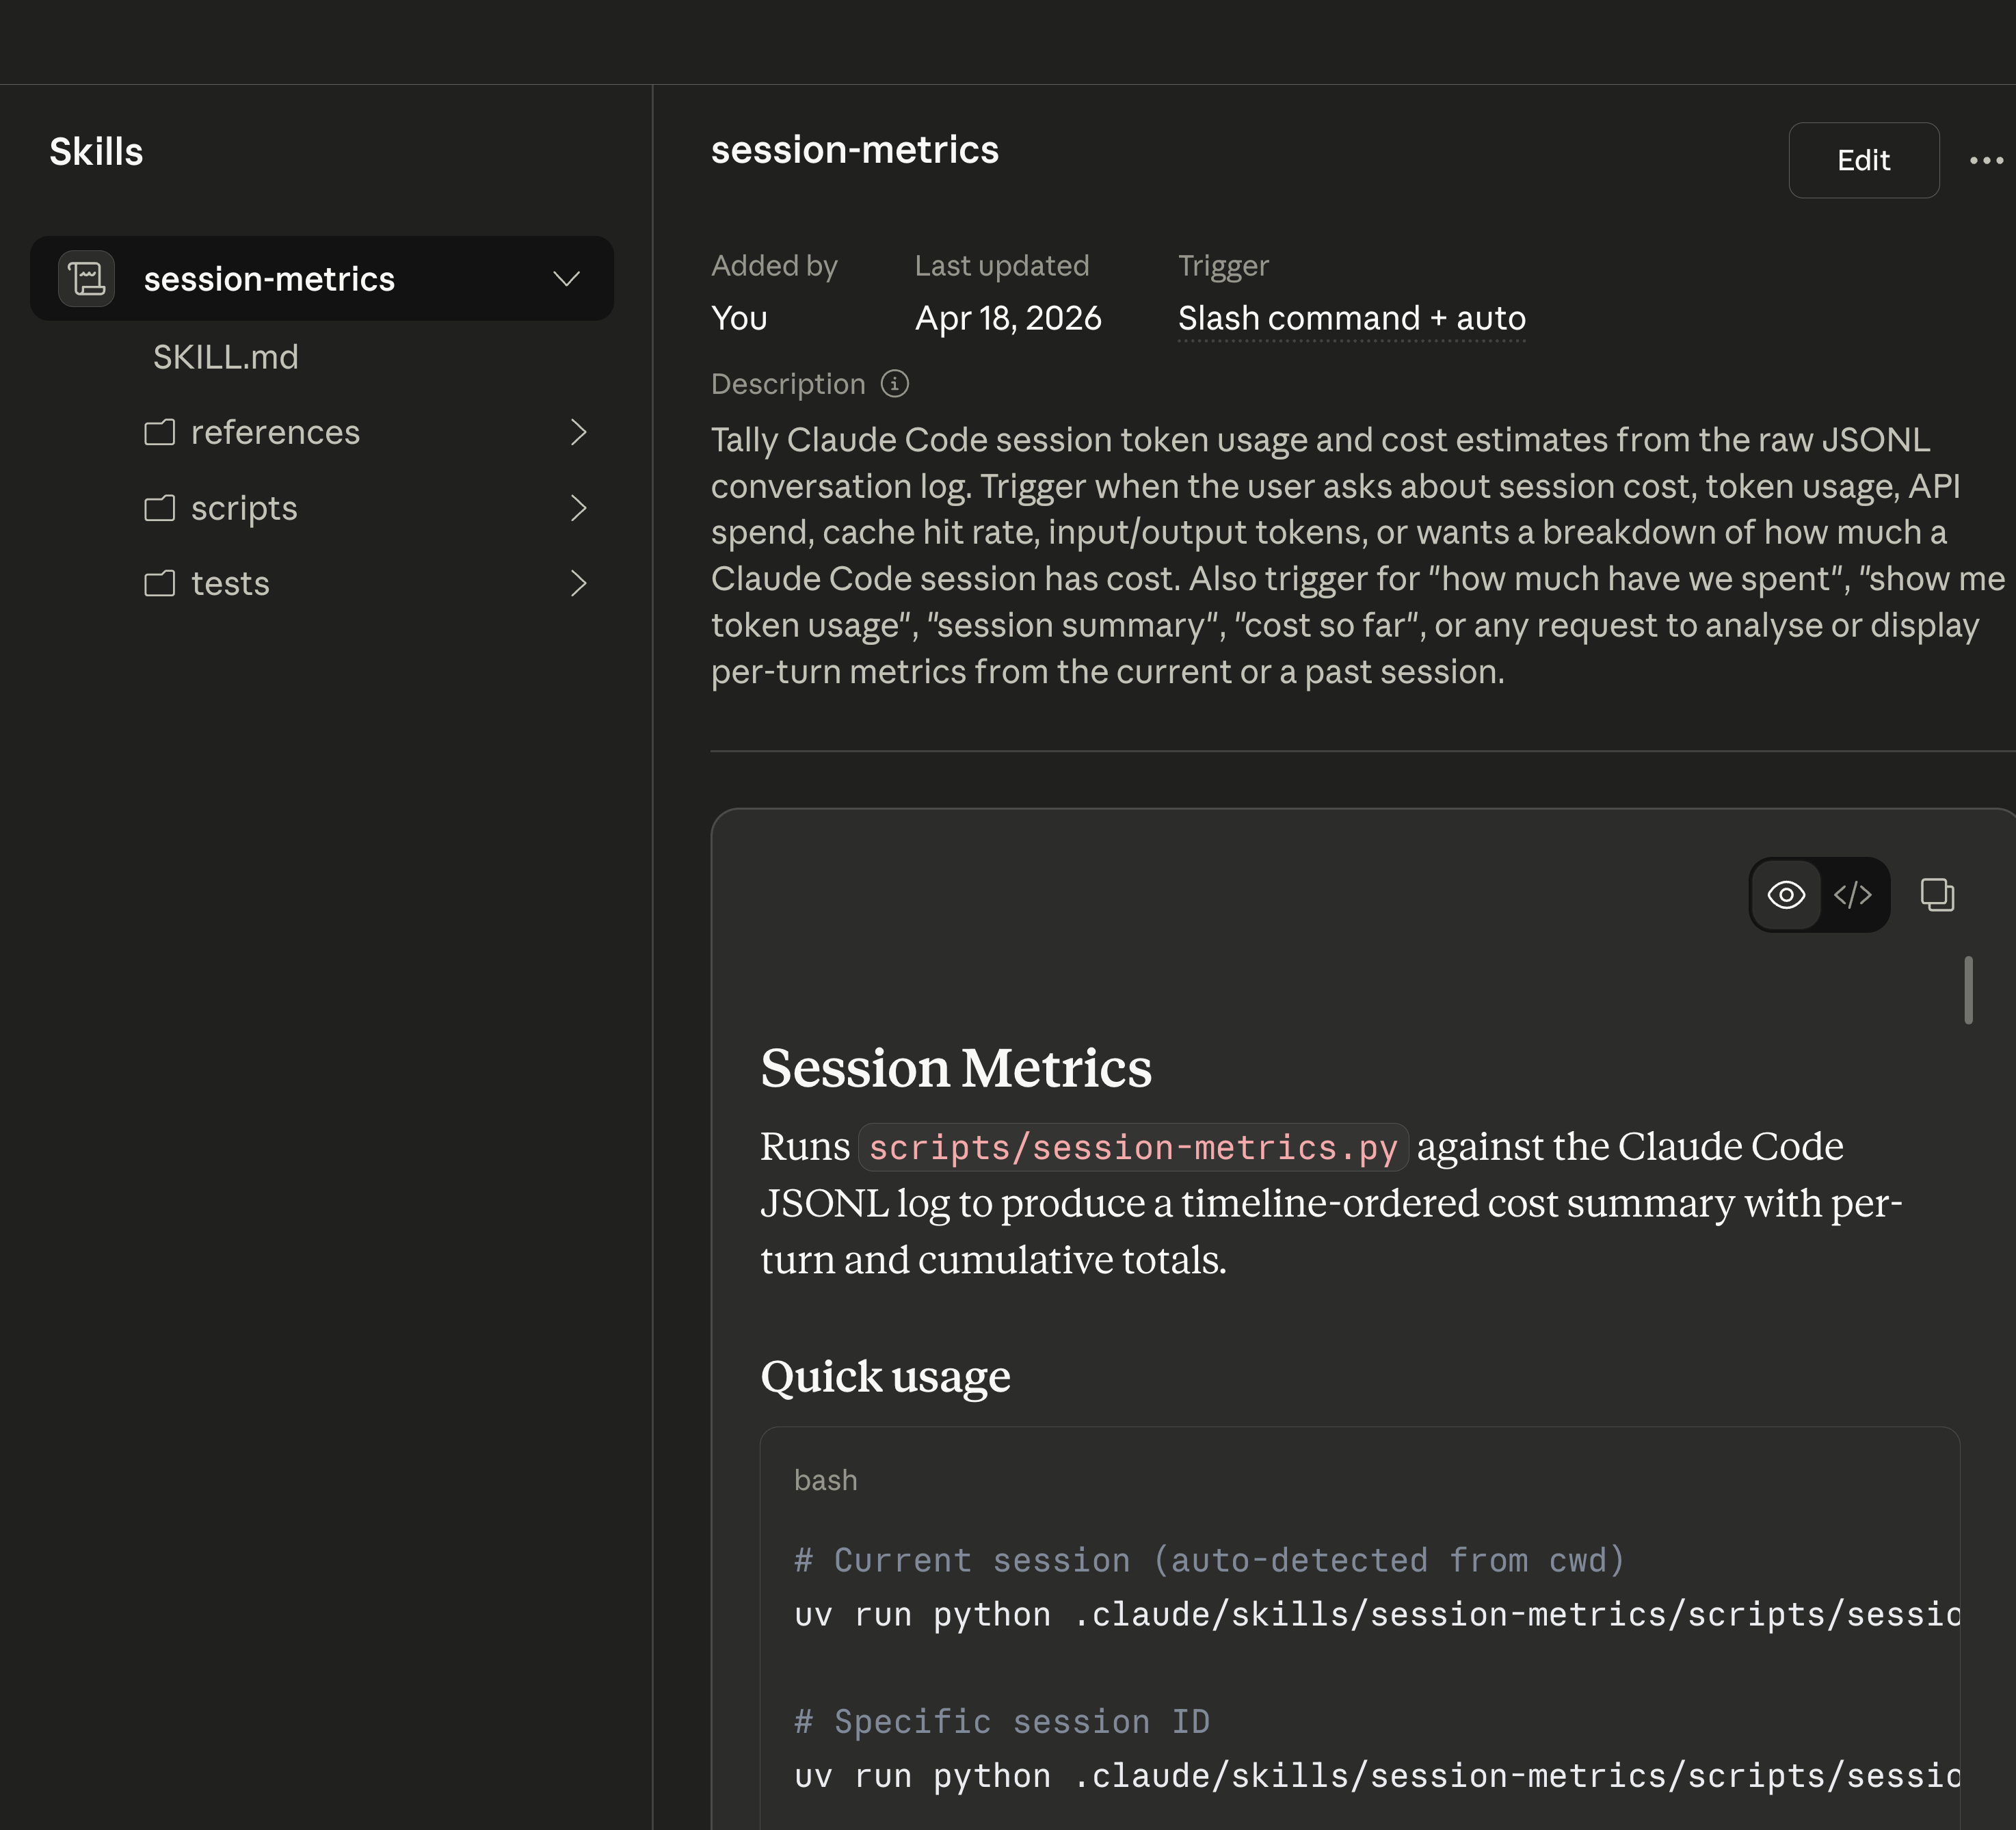The image size is (2016, 1830).
Task: Switch to raw code source view
Action: click(x=1853, y=894)
